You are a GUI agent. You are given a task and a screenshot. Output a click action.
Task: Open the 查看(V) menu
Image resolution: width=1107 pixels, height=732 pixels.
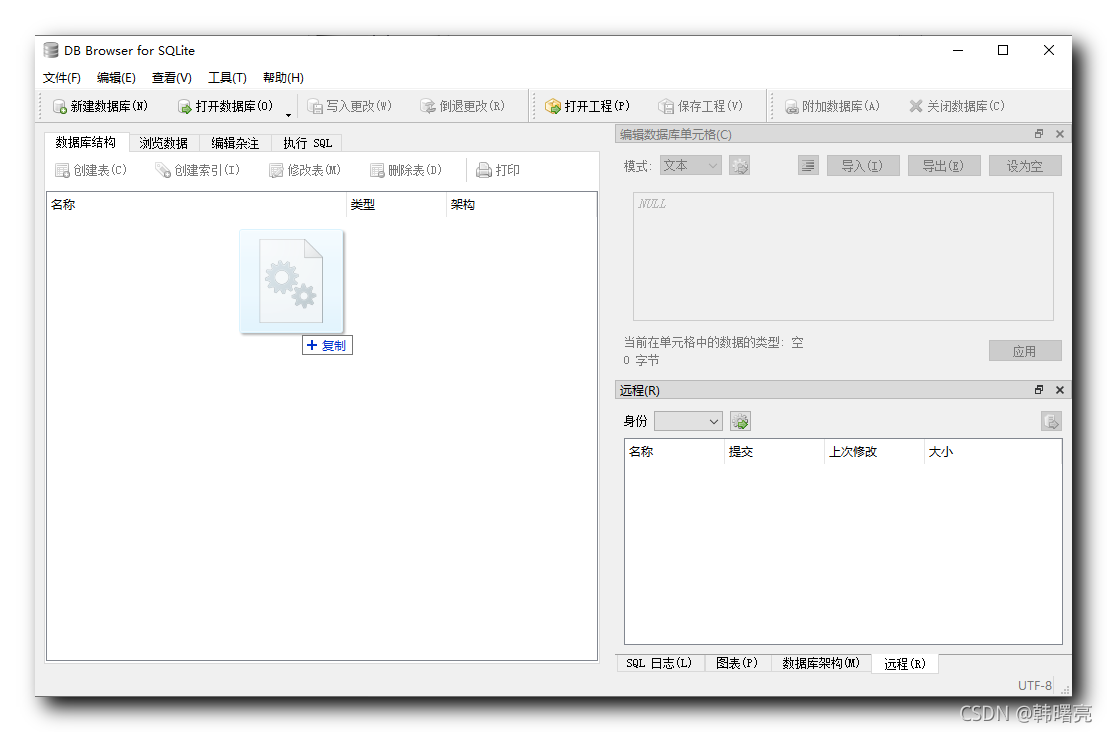pyautogui.click(x=172, y=78)
